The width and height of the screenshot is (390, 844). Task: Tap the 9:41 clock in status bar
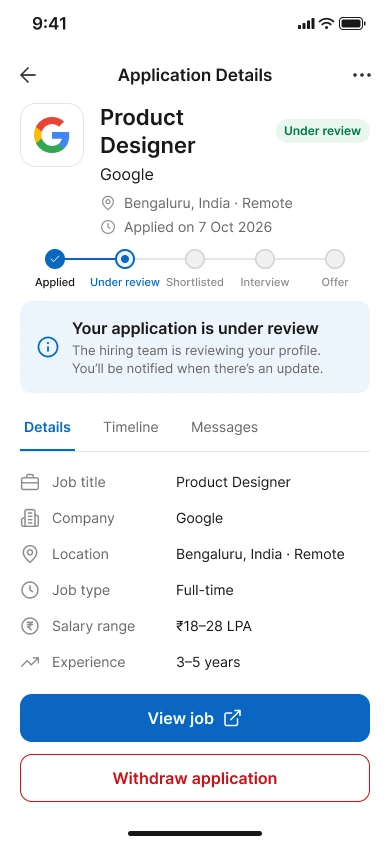[x=49, y=24]
